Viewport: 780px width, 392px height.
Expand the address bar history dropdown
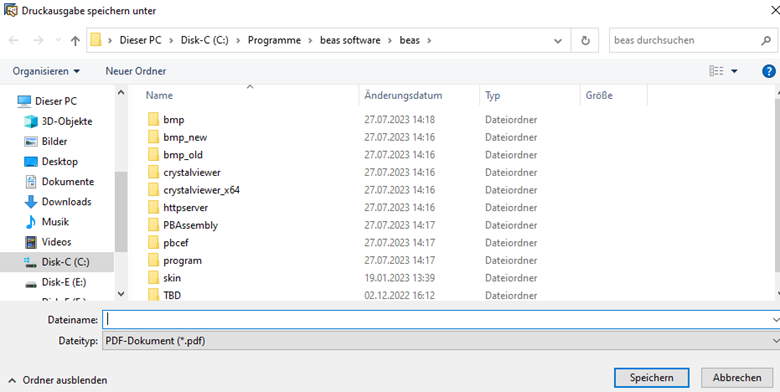[x=558, y=41]
